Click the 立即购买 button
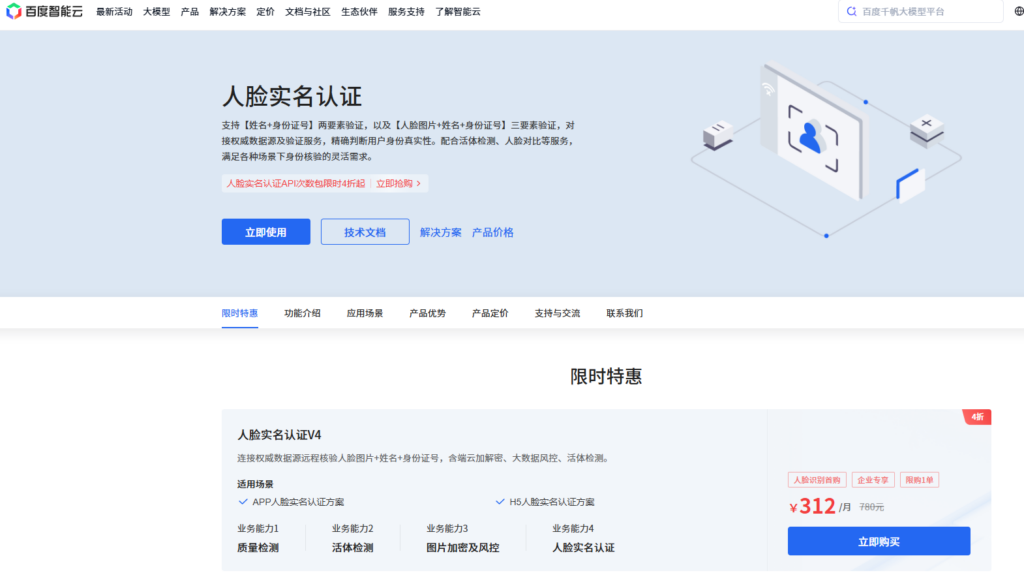The height and width of the screenshot is (573, 1024). coord(879,541)
